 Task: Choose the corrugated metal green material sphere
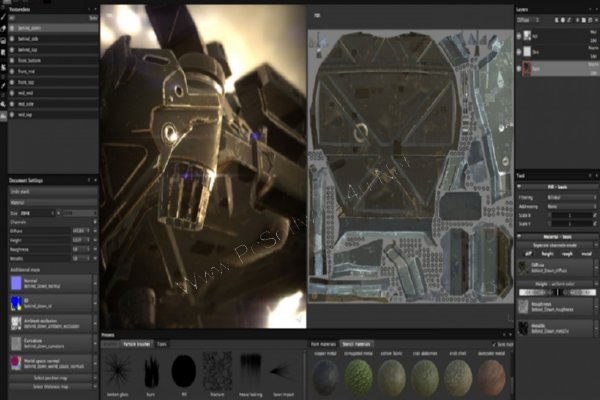click(x=359, y=377)
